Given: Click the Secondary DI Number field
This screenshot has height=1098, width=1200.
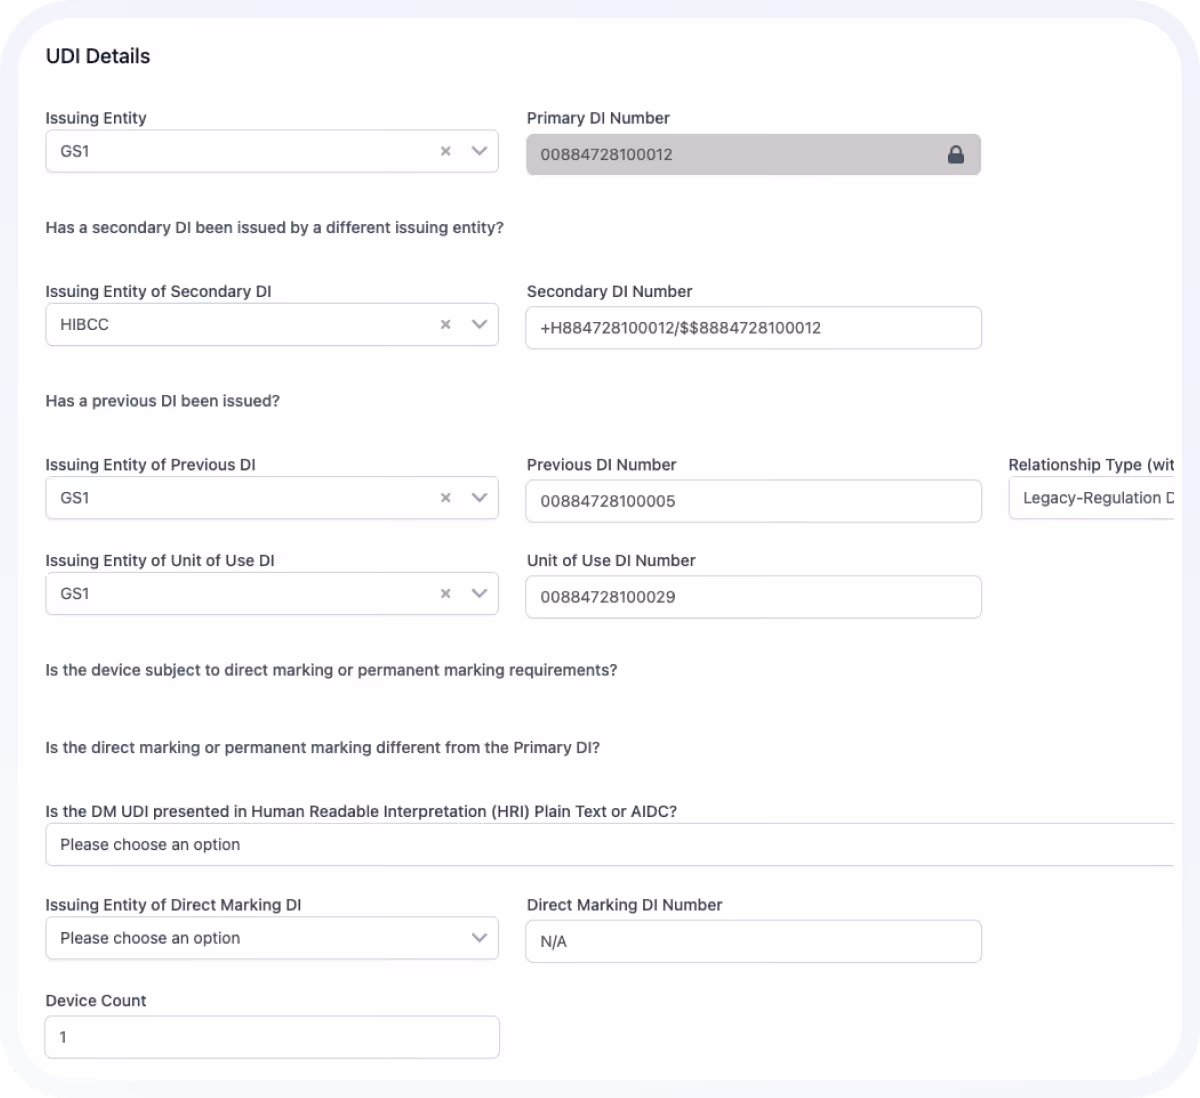Looking at the screenshot, I should point(753,328).
